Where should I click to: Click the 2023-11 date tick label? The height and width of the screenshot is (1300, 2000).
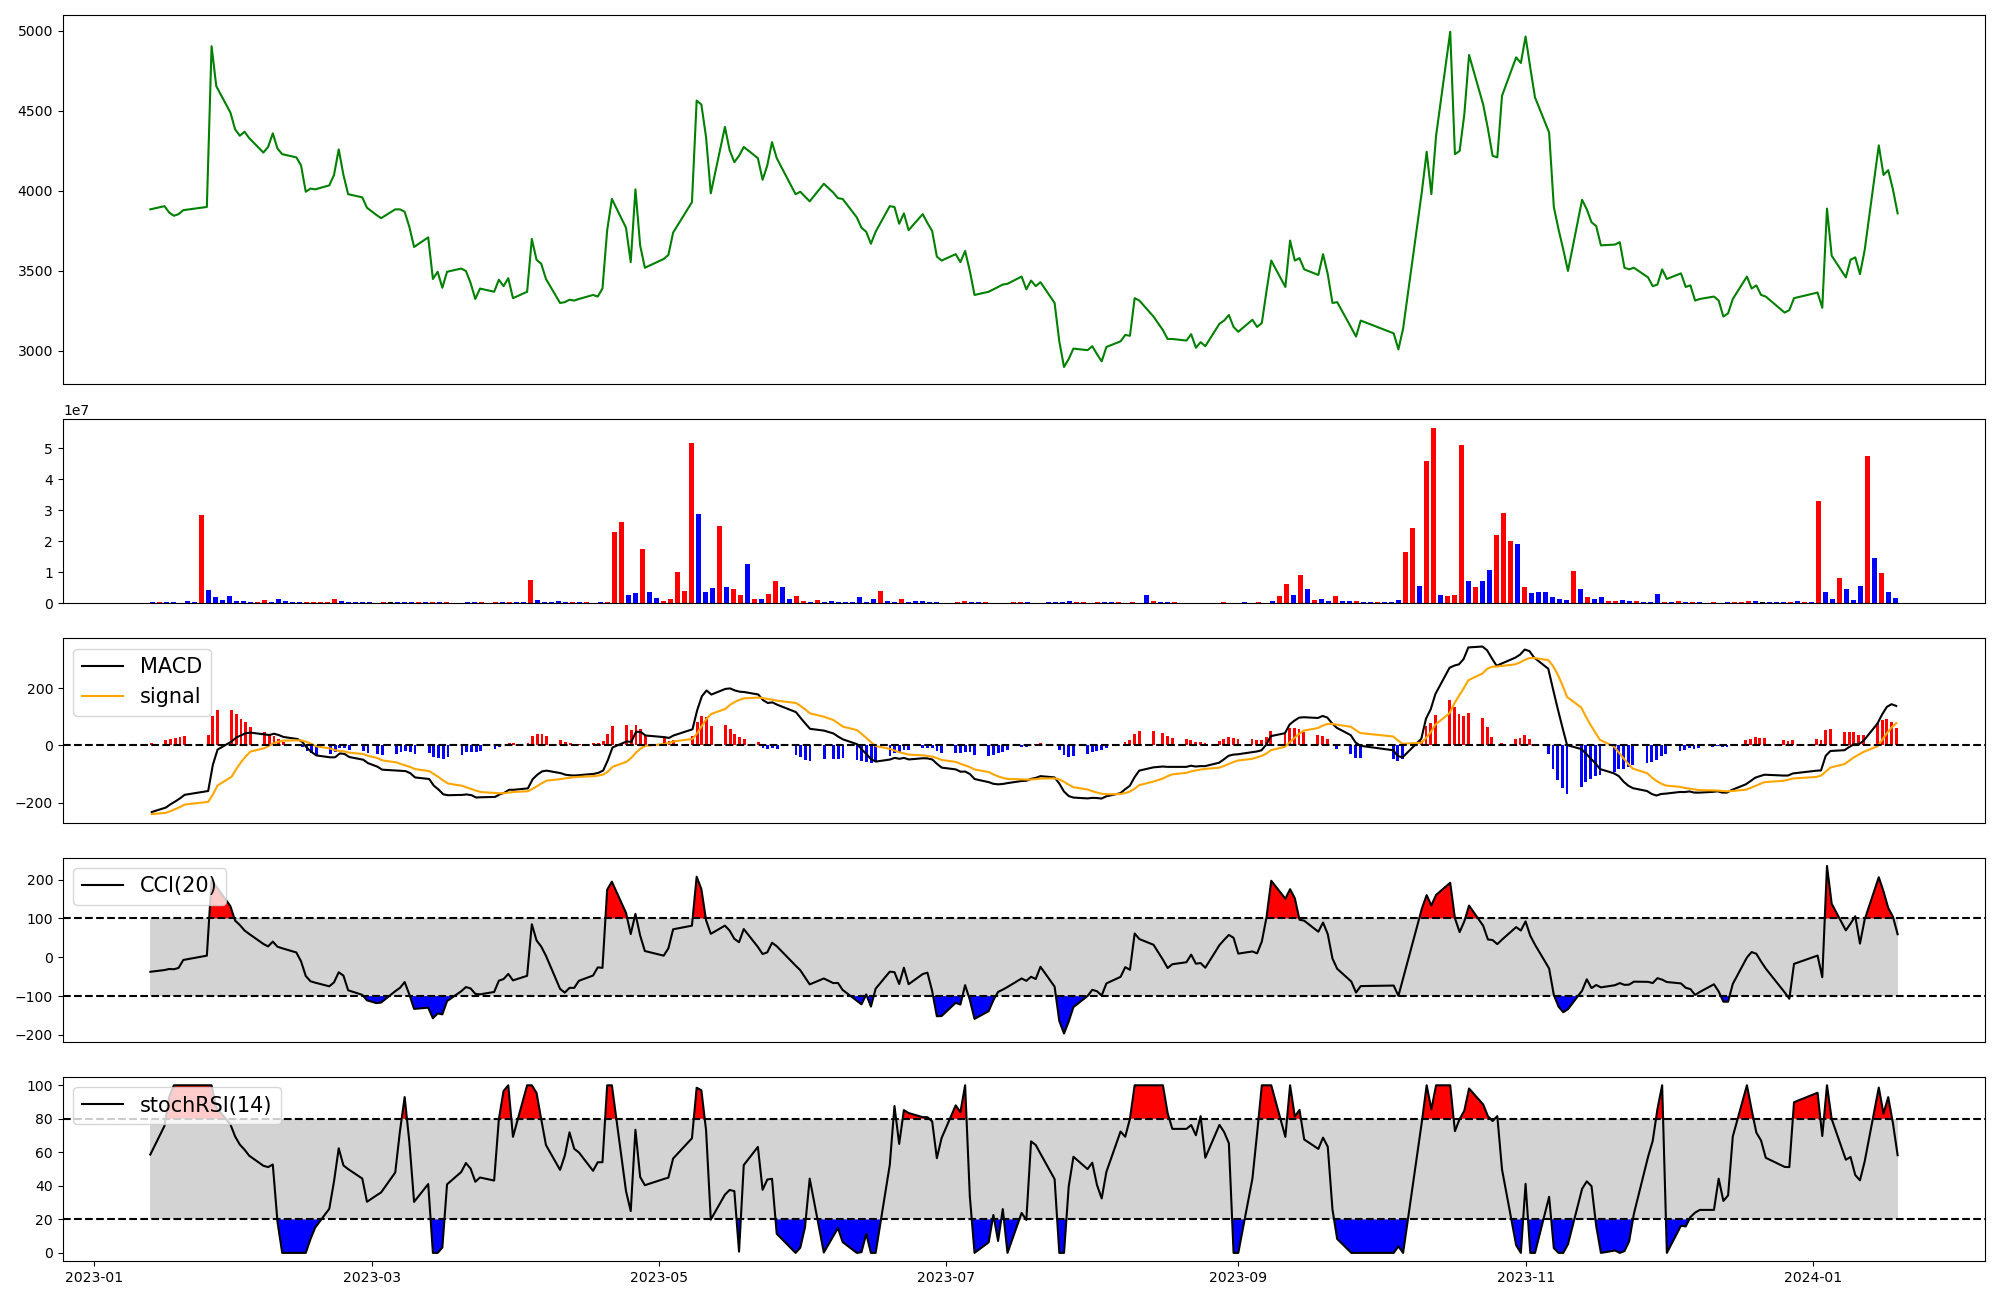point(1526,1277)
